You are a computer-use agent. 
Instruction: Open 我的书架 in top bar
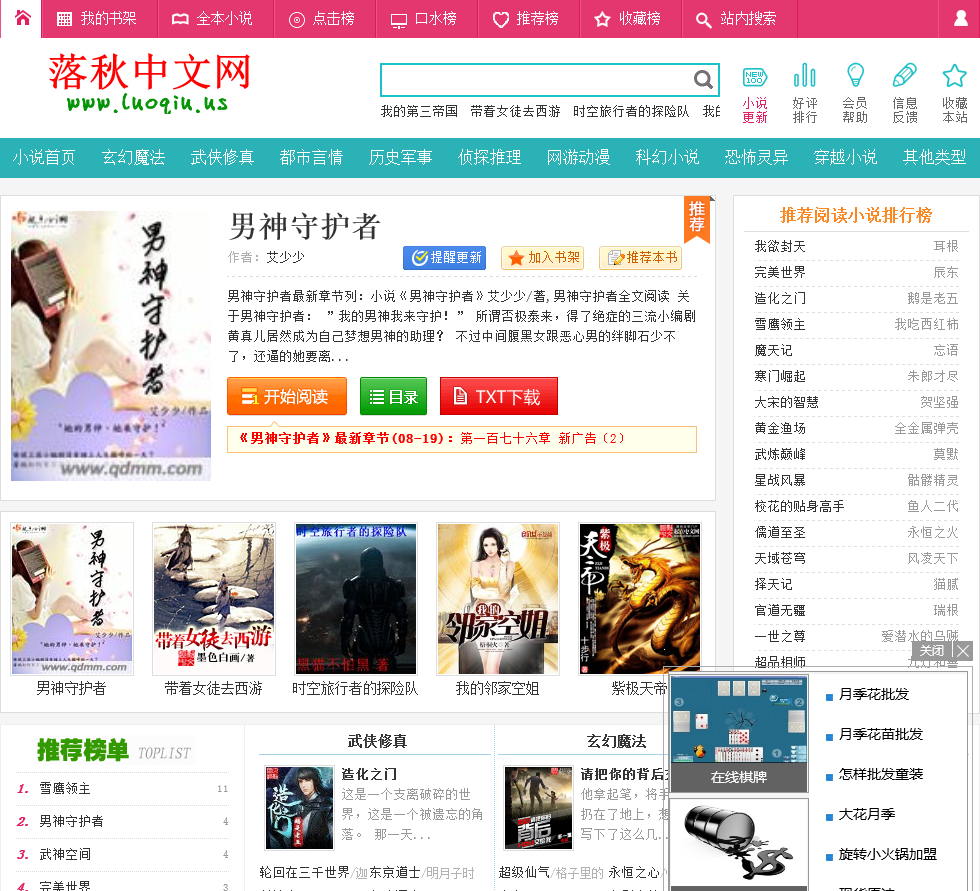click(97, 19)
